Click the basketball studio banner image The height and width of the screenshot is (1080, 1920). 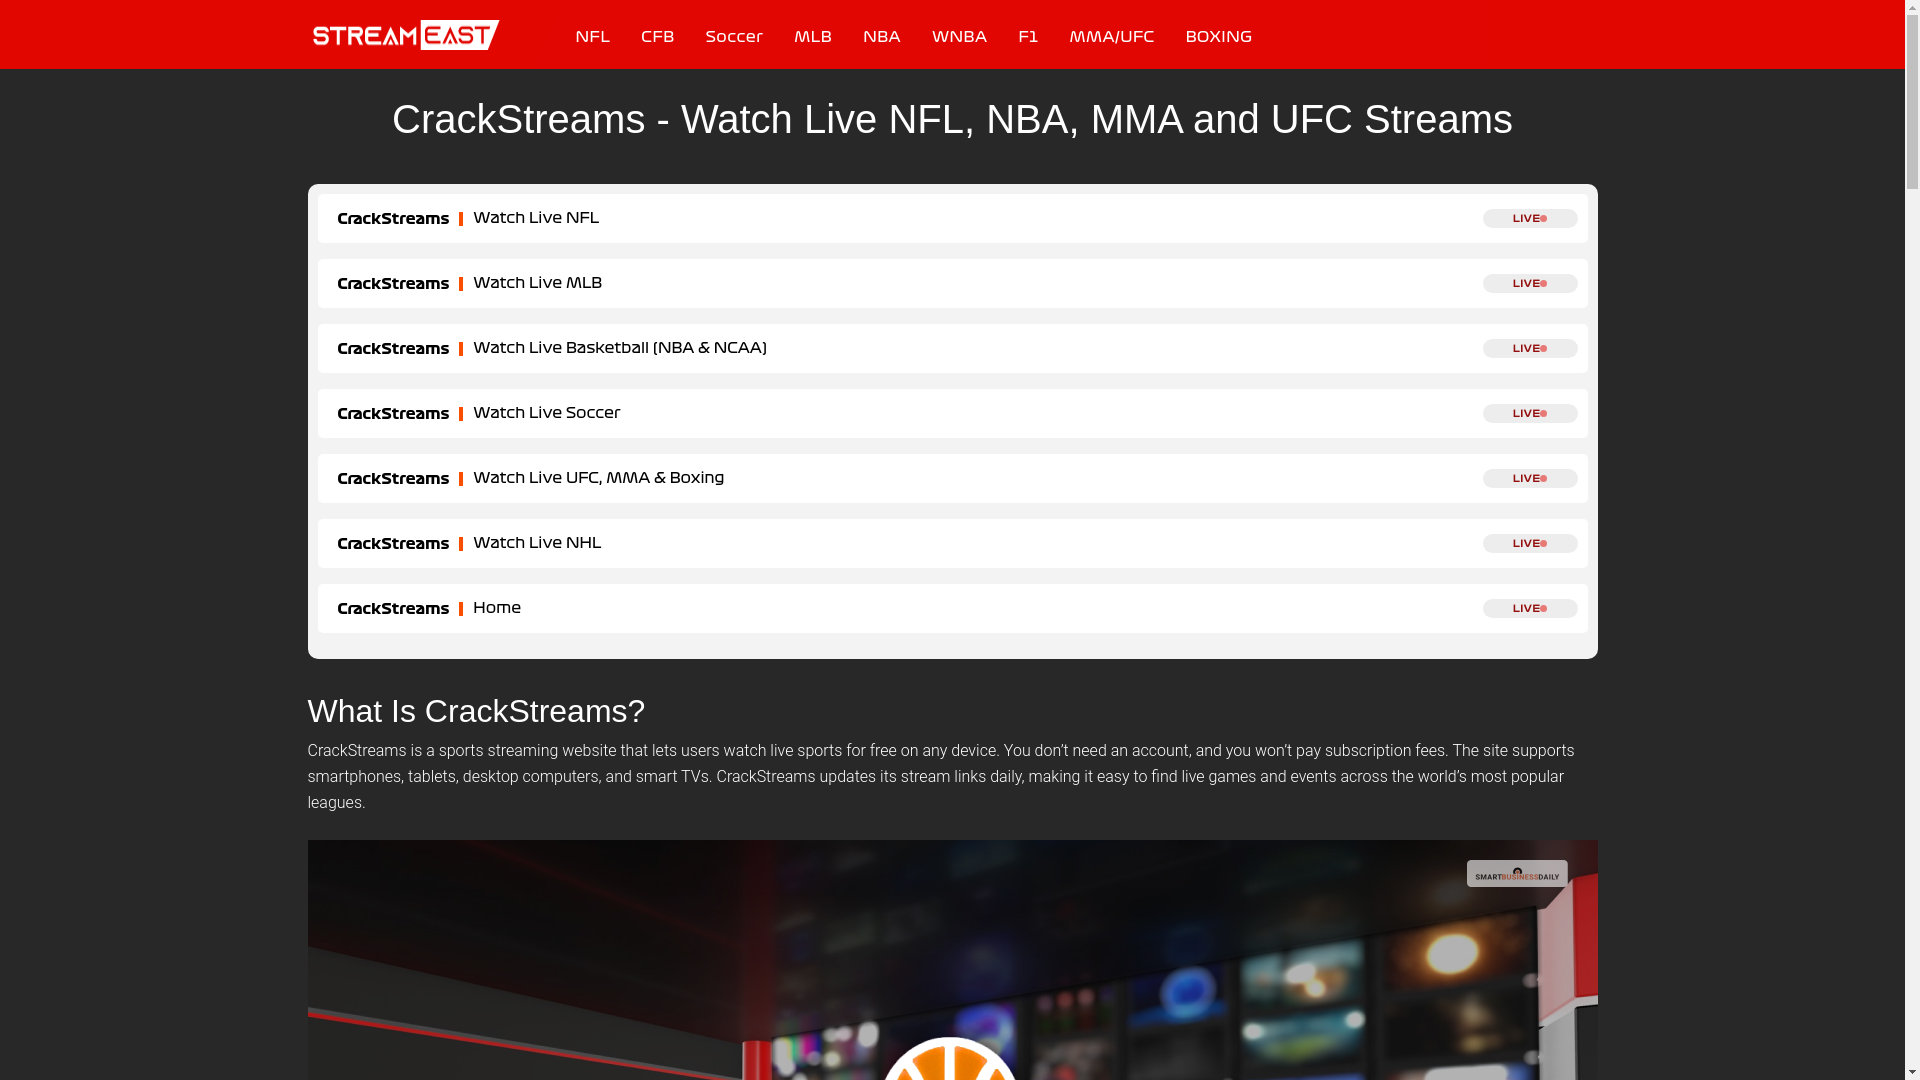952,960
